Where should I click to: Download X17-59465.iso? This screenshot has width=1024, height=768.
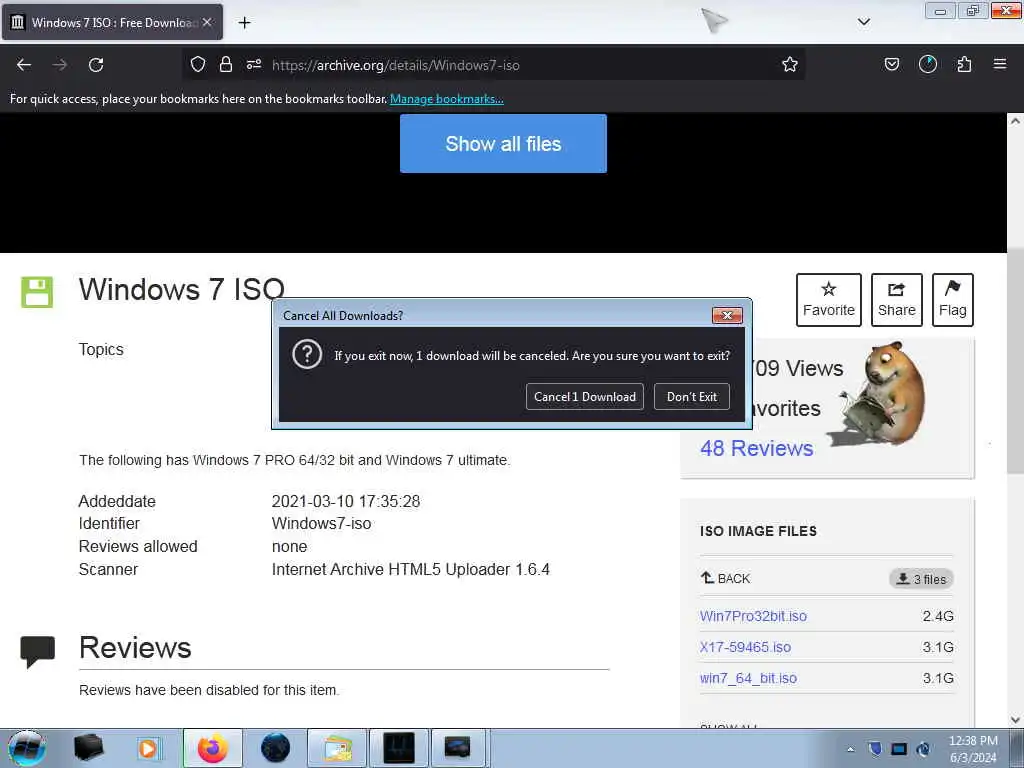tap(745, 647)
